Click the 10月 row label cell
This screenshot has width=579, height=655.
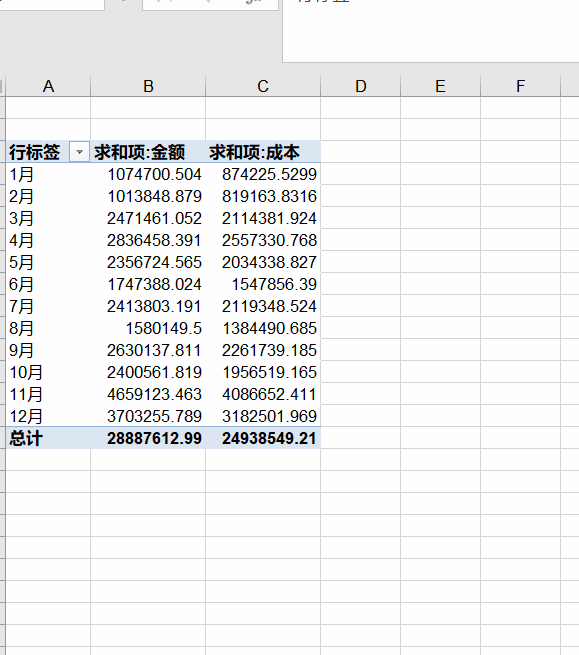click(48, 372)
